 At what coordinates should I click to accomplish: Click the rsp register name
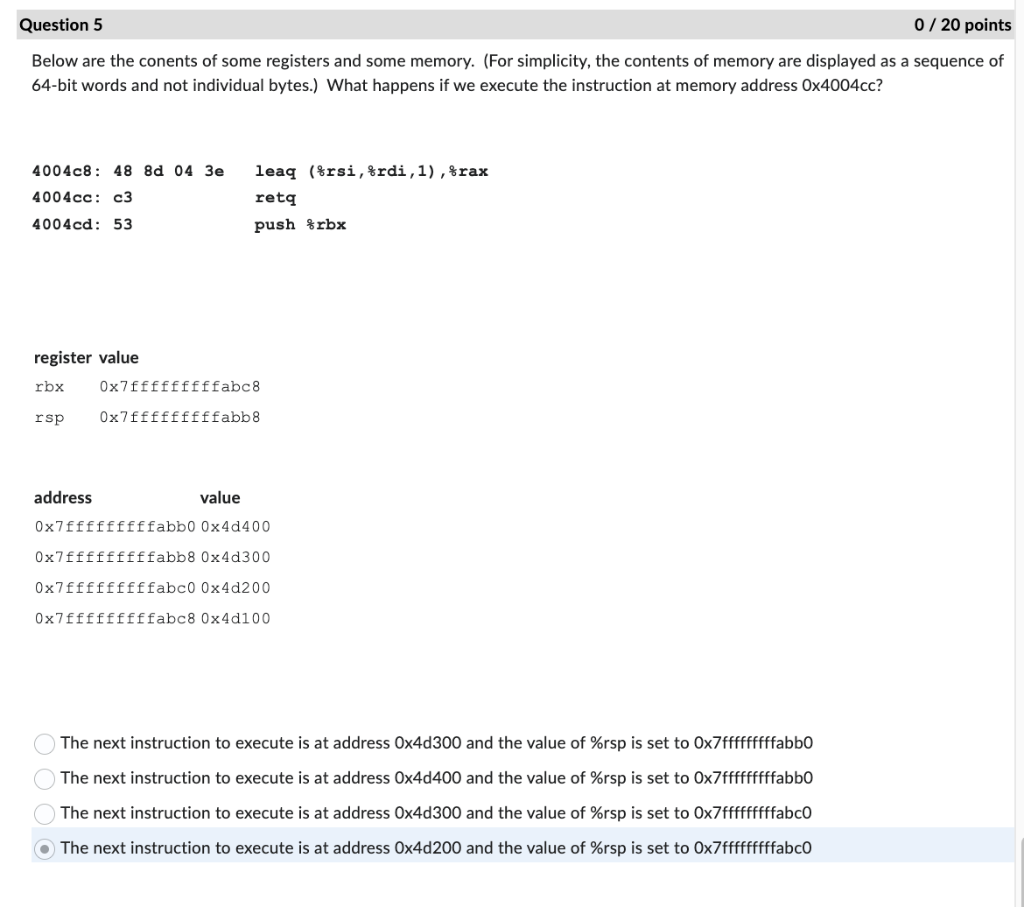coord(50,417)
